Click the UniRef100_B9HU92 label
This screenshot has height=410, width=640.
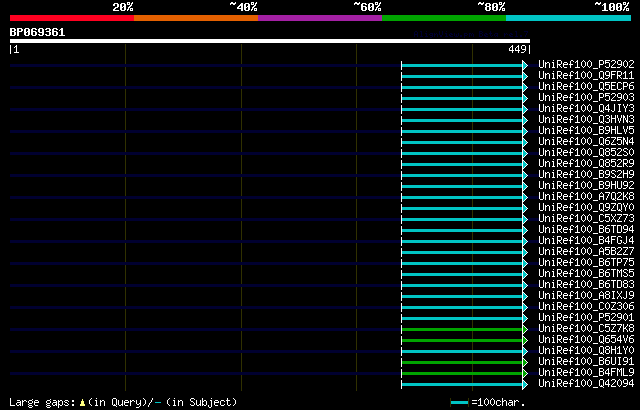click(x=586, y=186)
